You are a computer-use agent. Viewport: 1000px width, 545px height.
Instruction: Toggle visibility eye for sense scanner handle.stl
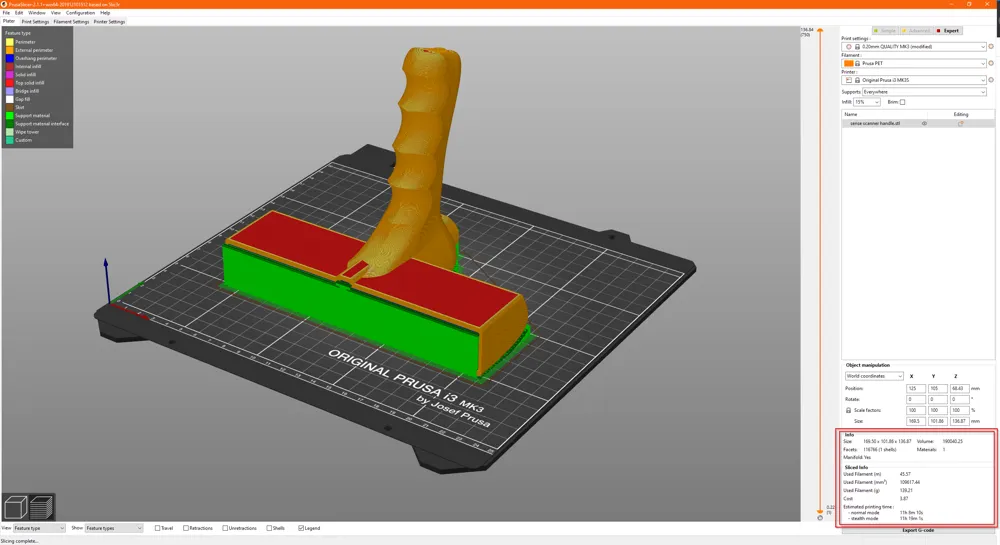tap(924, 124)
